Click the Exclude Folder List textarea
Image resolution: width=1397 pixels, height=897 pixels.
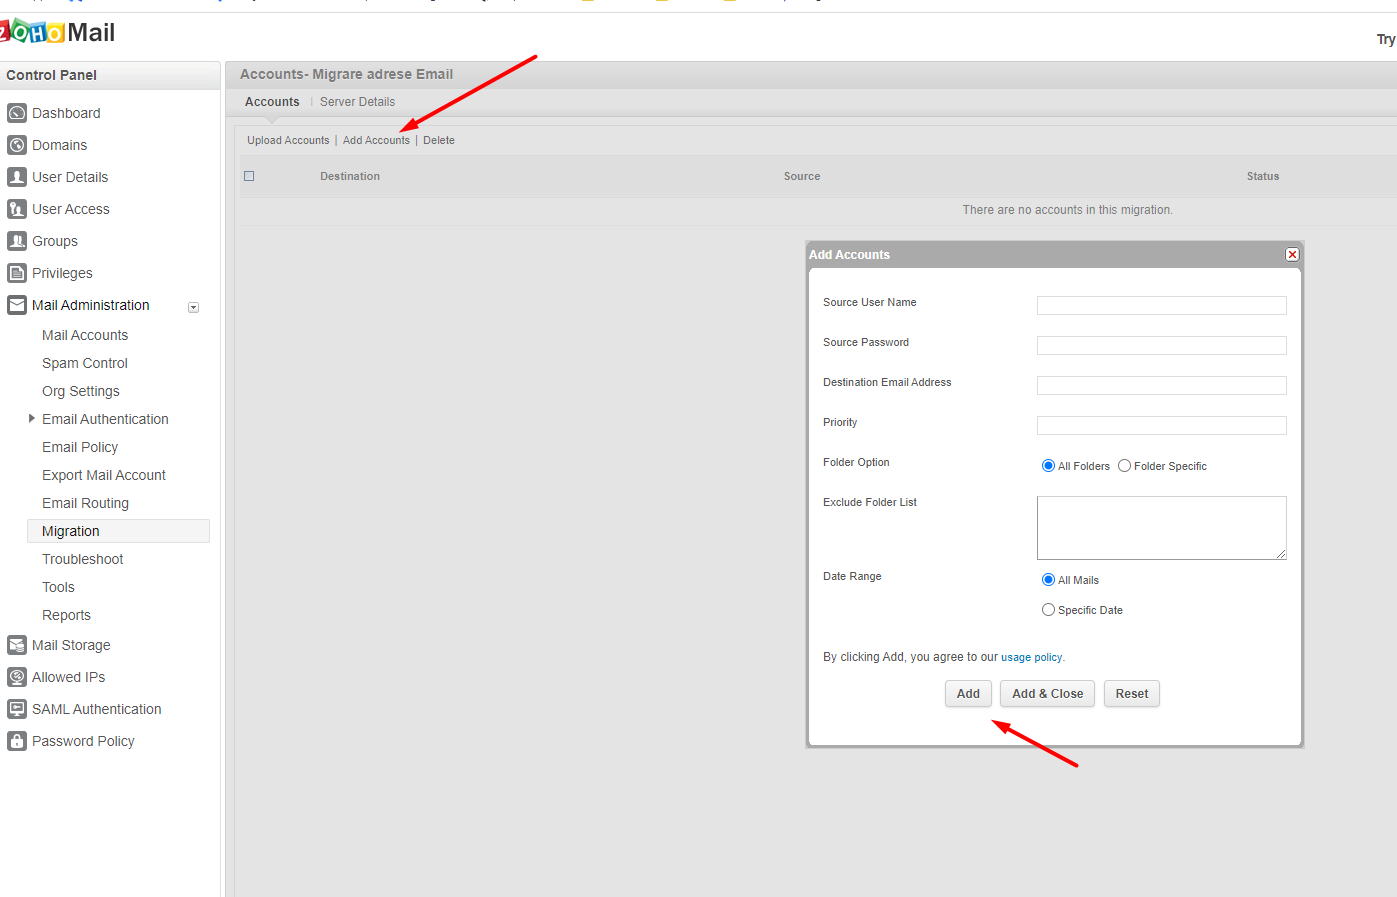pyautogui.click(x=1161, y=528)
